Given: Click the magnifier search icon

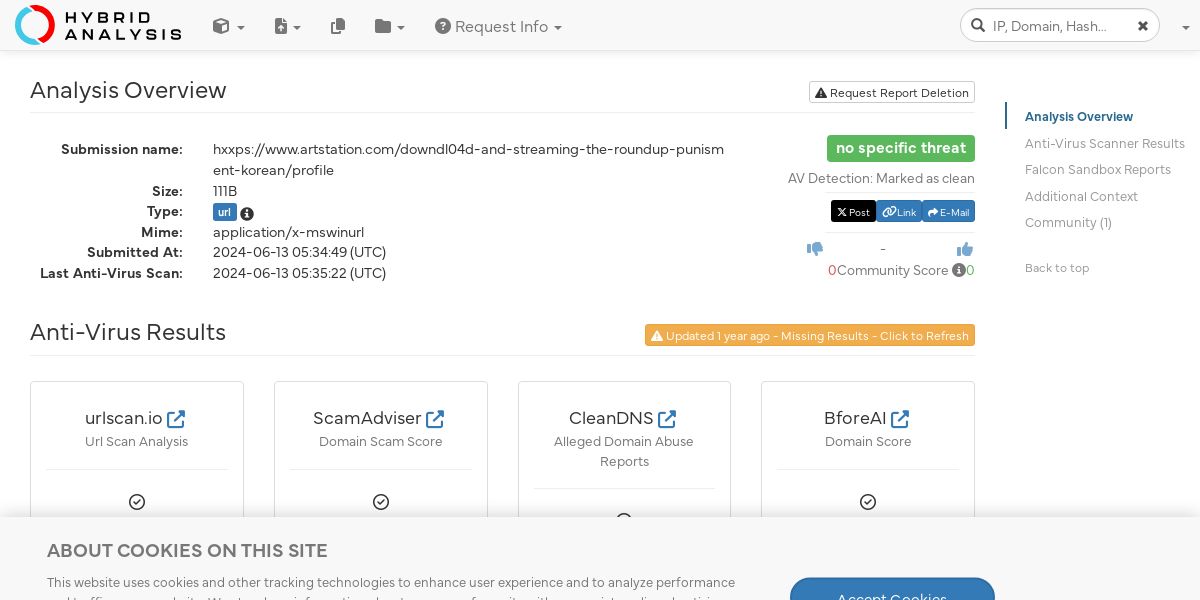Looking at the screenshot, I should click(977, 26).
